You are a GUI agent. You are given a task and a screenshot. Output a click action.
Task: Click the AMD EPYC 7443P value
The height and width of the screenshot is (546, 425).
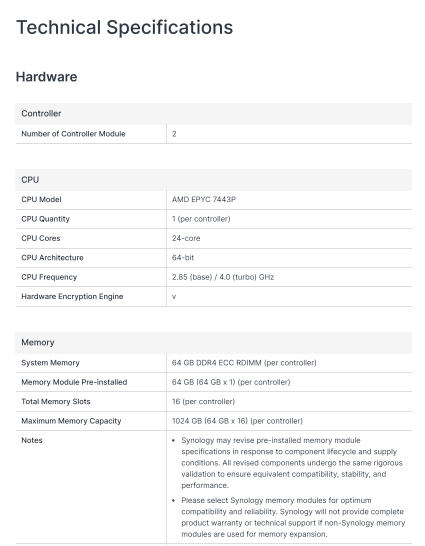[x=204, y=200]
